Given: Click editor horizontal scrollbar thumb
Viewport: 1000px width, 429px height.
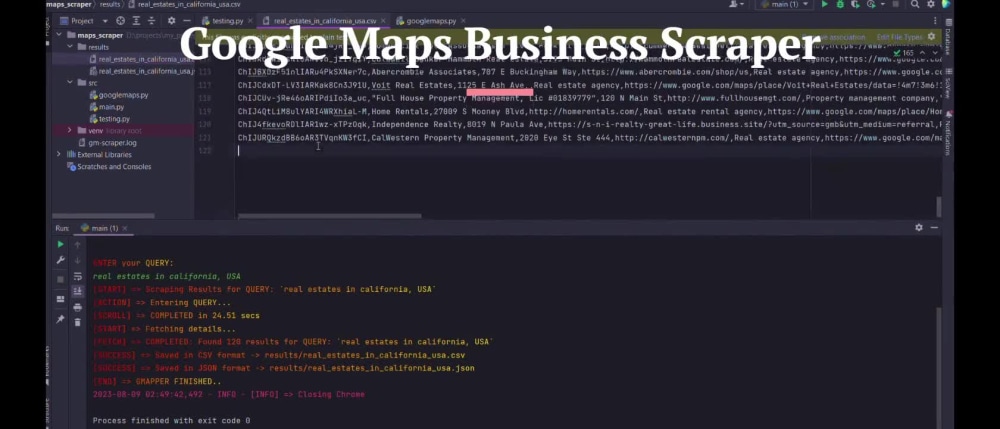Looking at the screenshot, I should point(329,216).
